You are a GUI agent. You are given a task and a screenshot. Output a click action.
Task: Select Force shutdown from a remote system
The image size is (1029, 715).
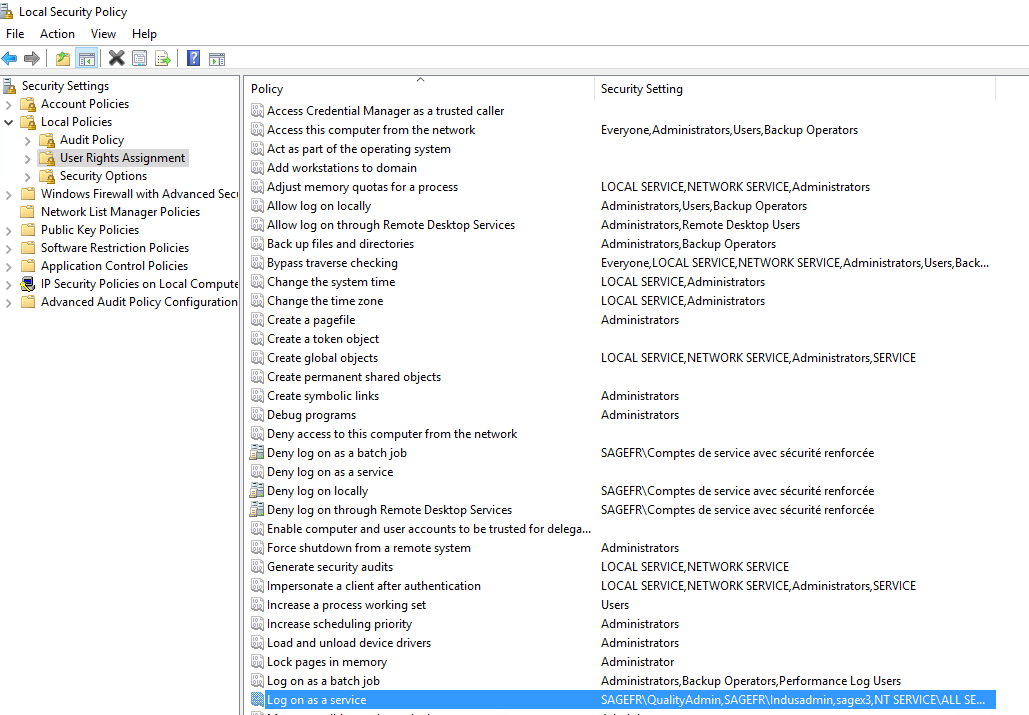pos(368,548)
